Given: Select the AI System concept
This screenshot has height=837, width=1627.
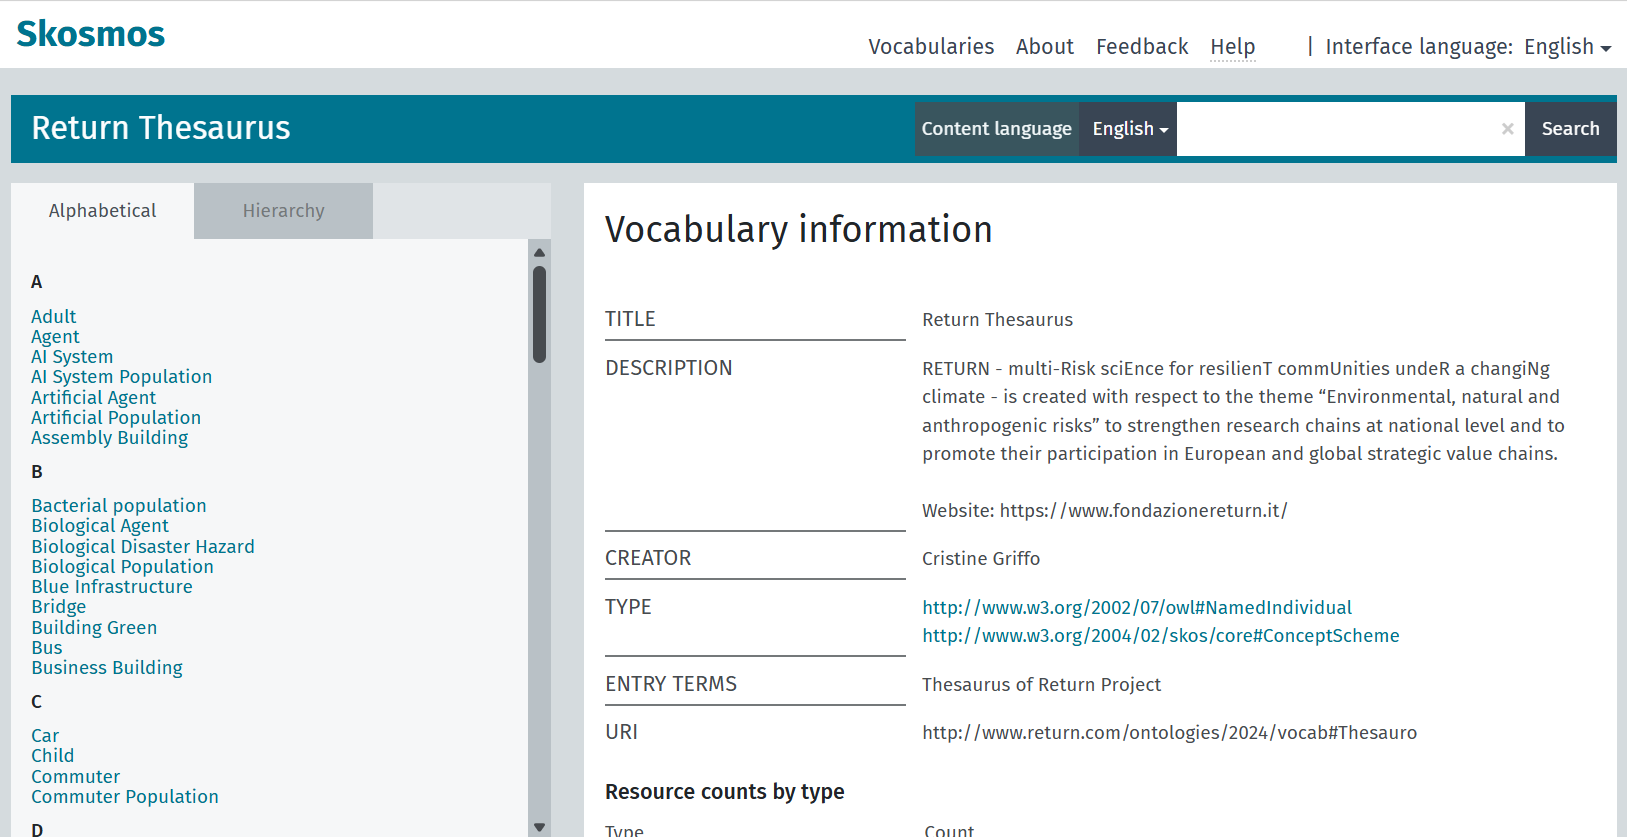Looking at the screenshot, I should [72, 357].
